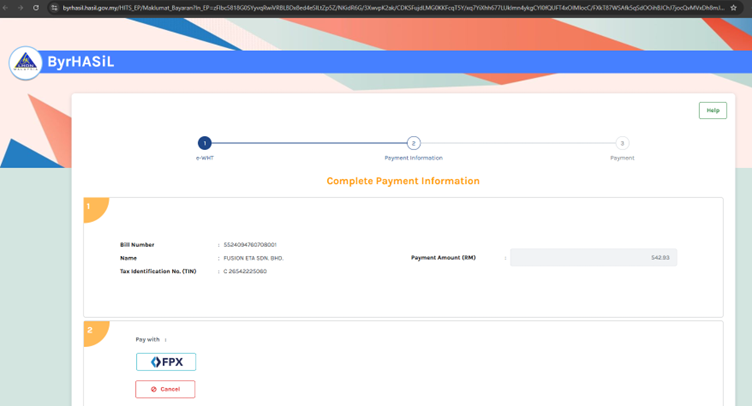Click the browser URL address bar
The width and height of the screenshot is (752, 406).
click(x=390, y=7)
